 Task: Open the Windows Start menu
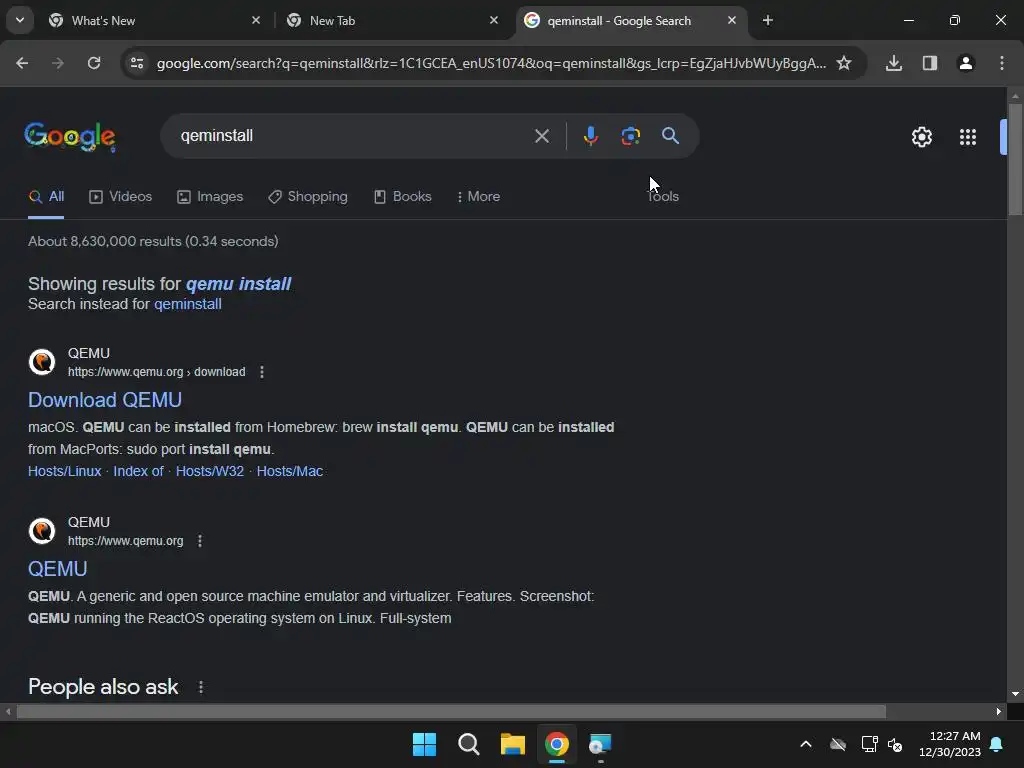[424, 744]
